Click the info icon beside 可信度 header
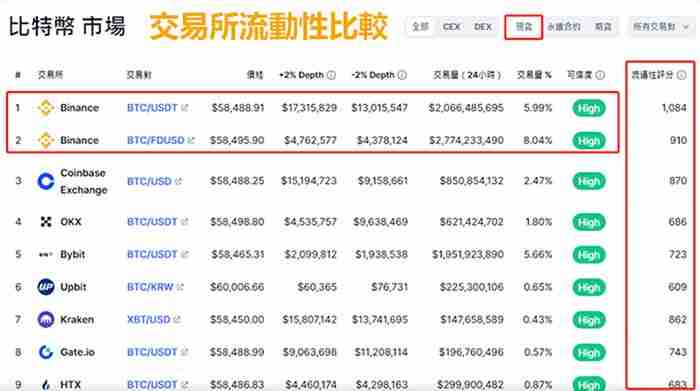The width and height of the screenshot is (700, 391). click(x=600, y=75)
